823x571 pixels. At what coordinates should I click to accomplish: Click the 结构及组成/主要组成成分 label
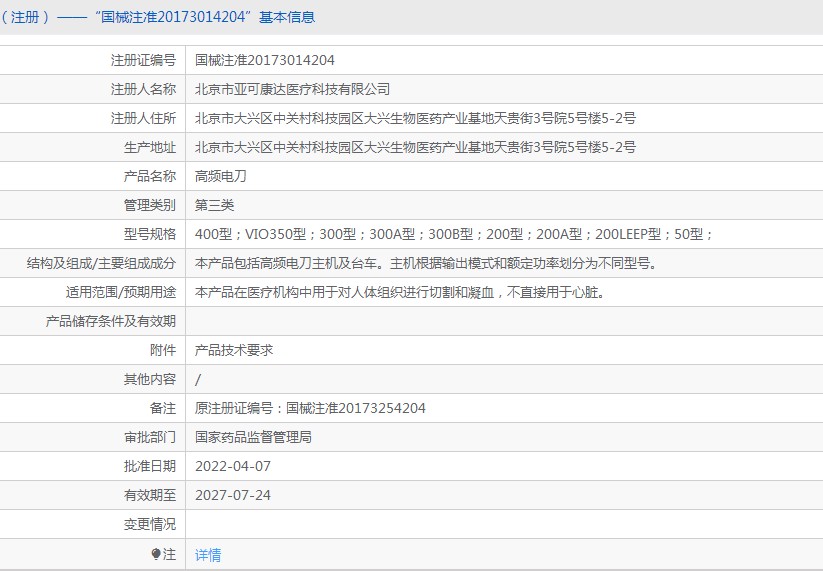coord(101,263)
